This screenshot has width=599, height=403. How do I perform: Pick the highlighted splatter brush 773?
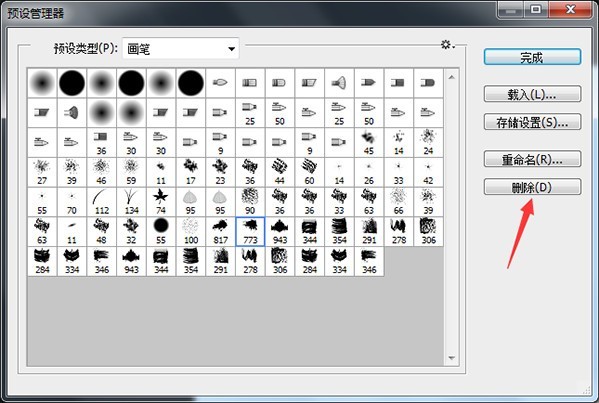click(x=250, y=231)
